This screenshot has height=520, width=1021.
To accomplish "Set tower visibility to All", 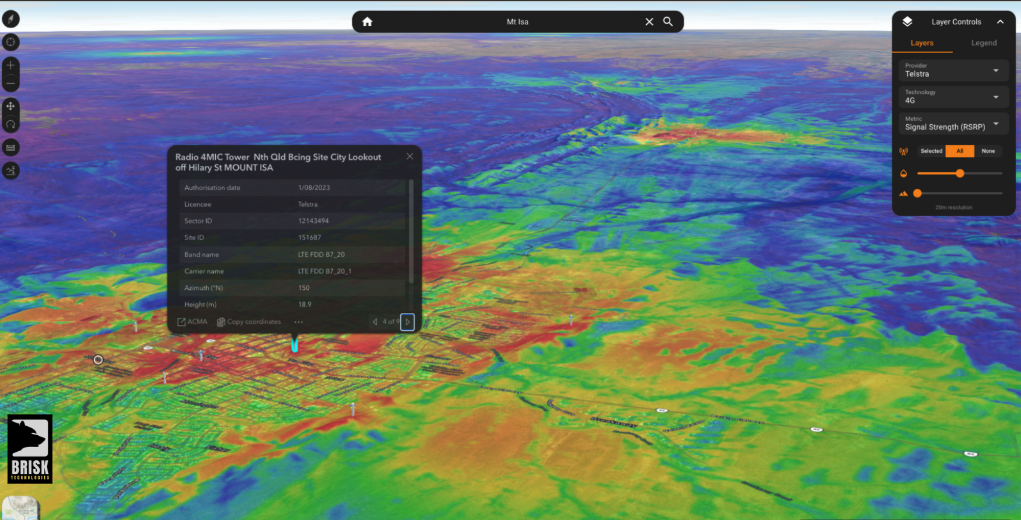I will [960, 151].
